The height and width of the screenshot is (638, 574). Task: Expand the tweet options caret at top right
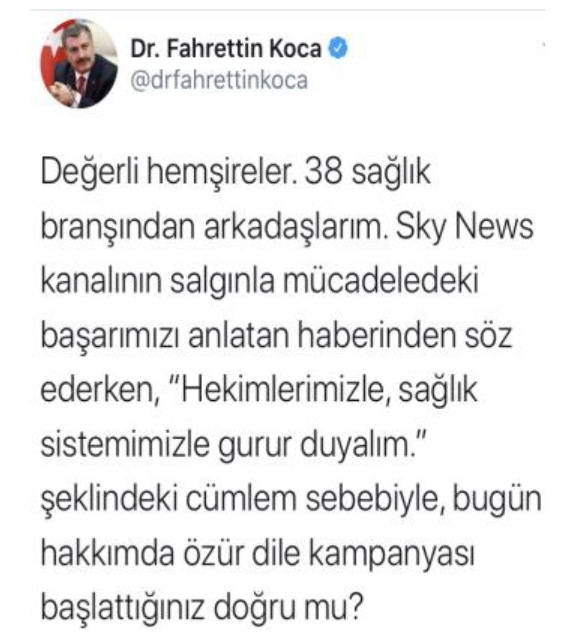tap(543, 43)
